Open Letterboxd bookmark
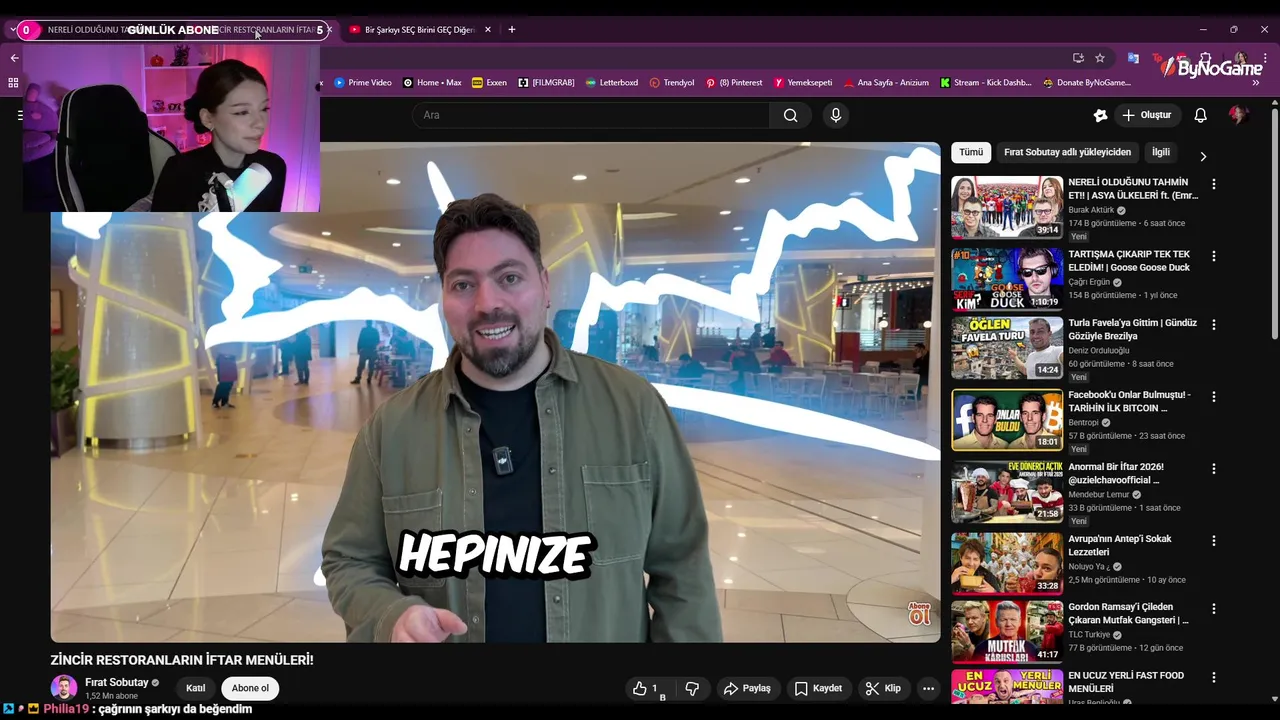This screenshot has width=1280, height=720. [611, 83]
